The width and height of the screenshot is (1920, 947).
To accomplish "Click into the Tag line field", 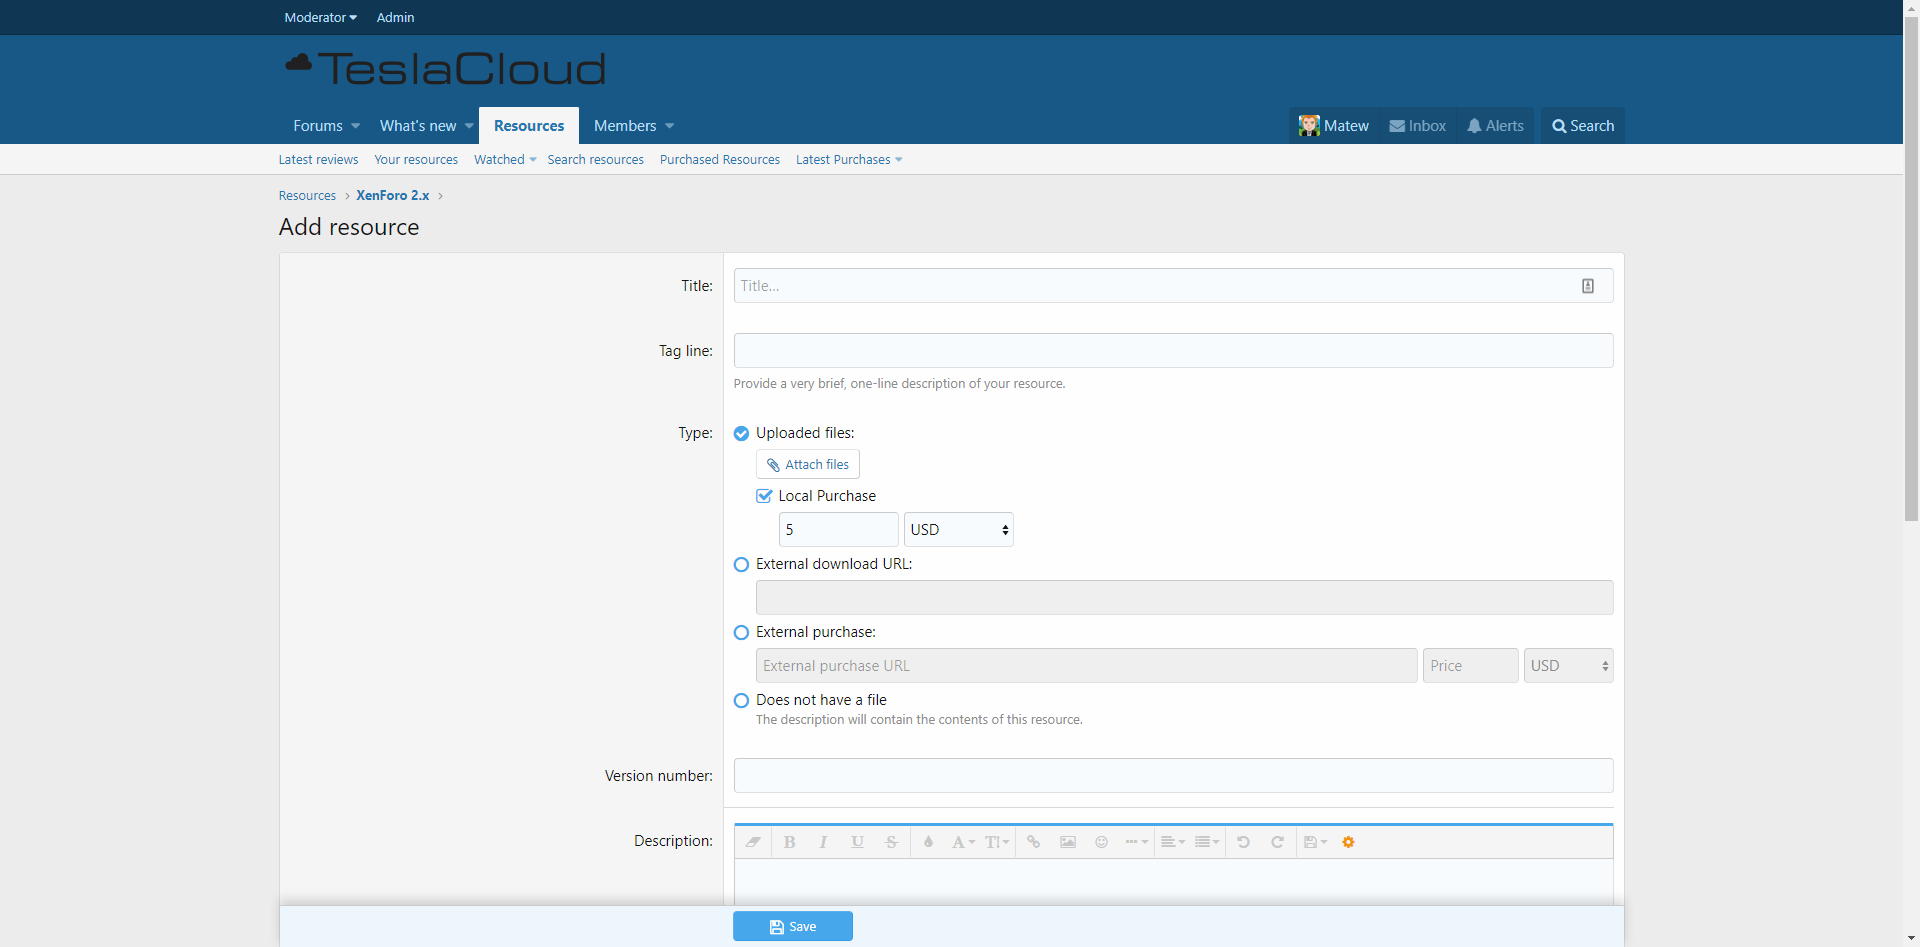I will [1172, 351].
